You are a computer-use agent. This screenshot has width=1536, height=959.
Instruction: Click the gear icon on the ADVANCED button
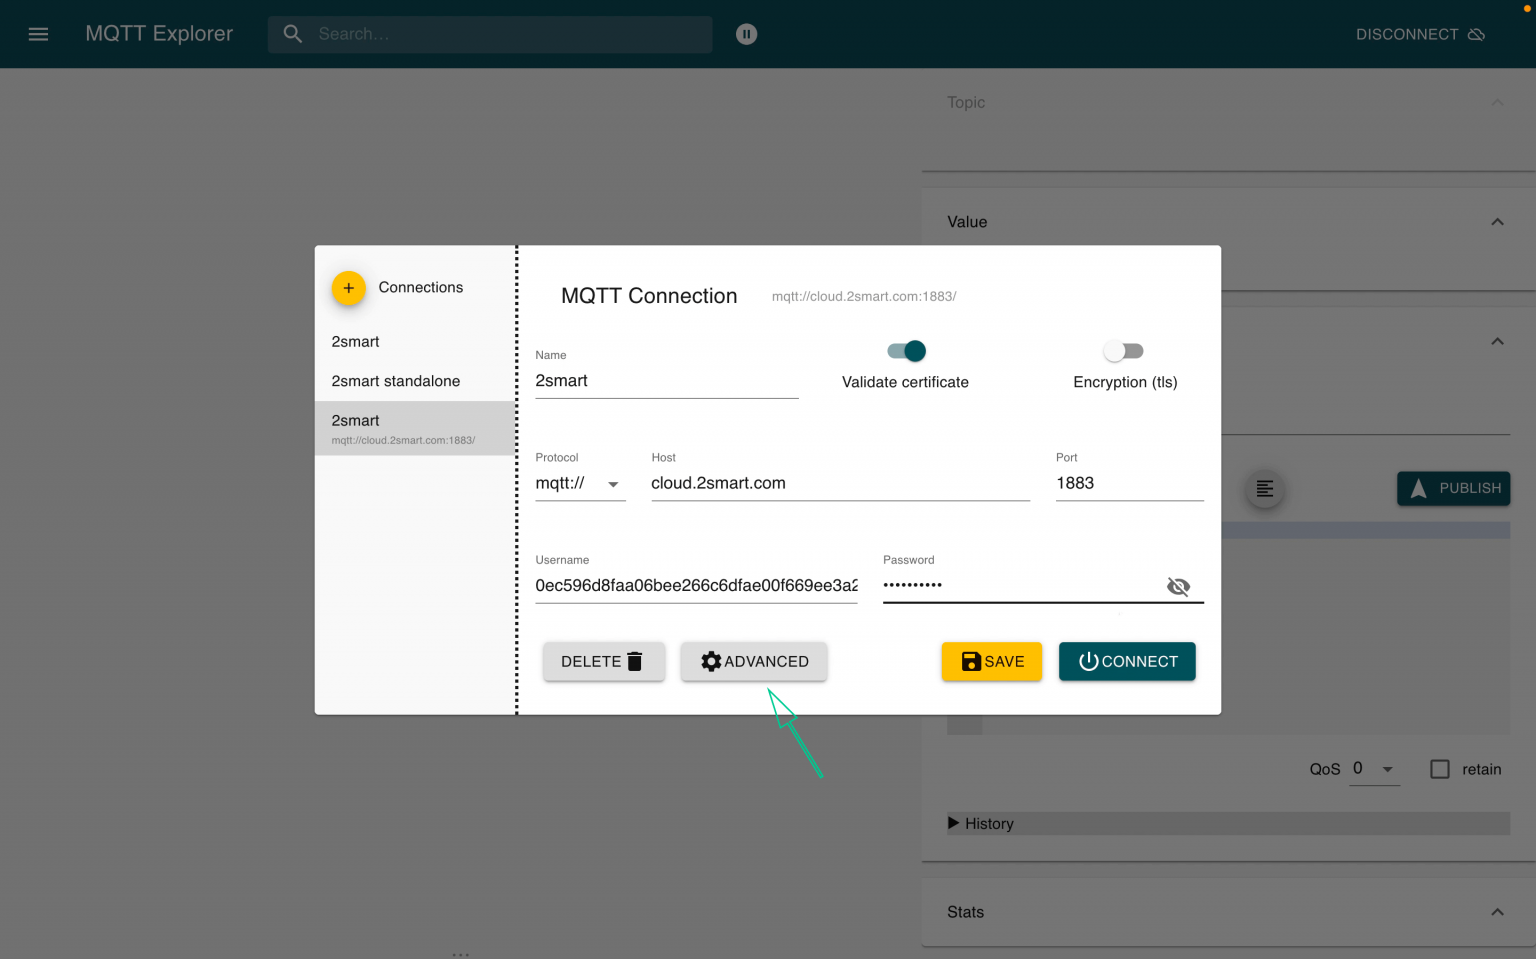point(712,661)
